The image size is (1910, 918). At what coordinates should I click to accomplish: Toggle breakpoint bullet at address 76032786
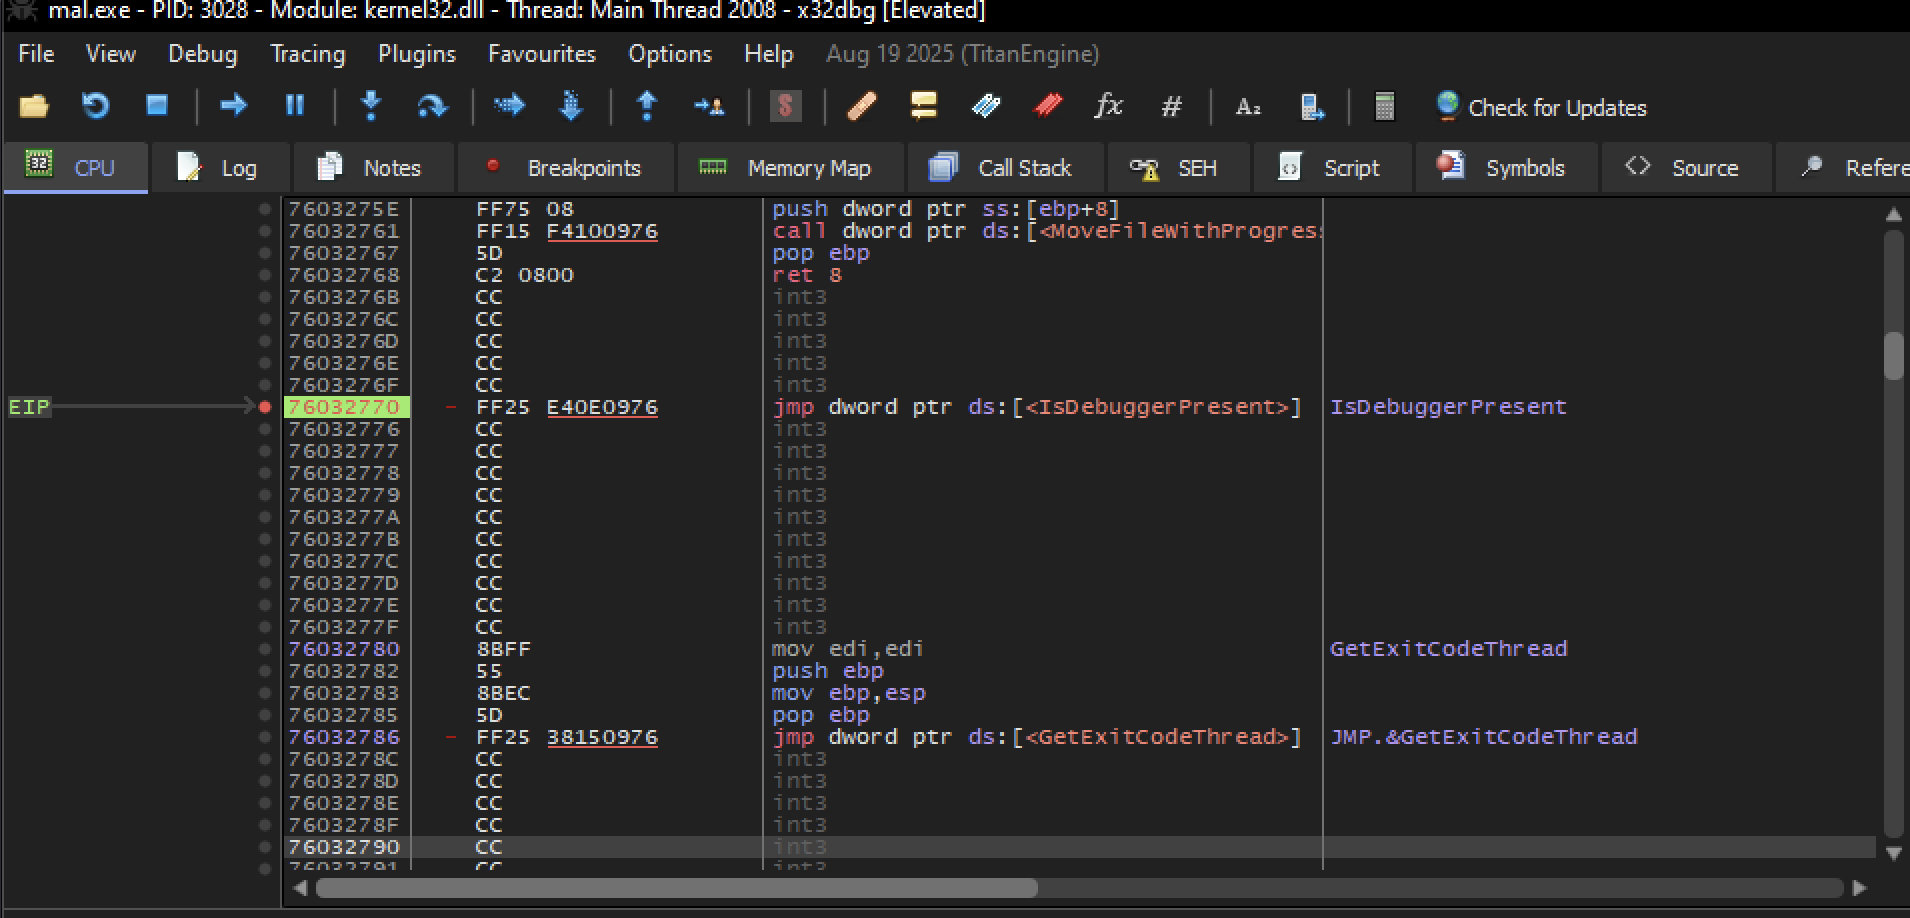click(x=265, y=737)
